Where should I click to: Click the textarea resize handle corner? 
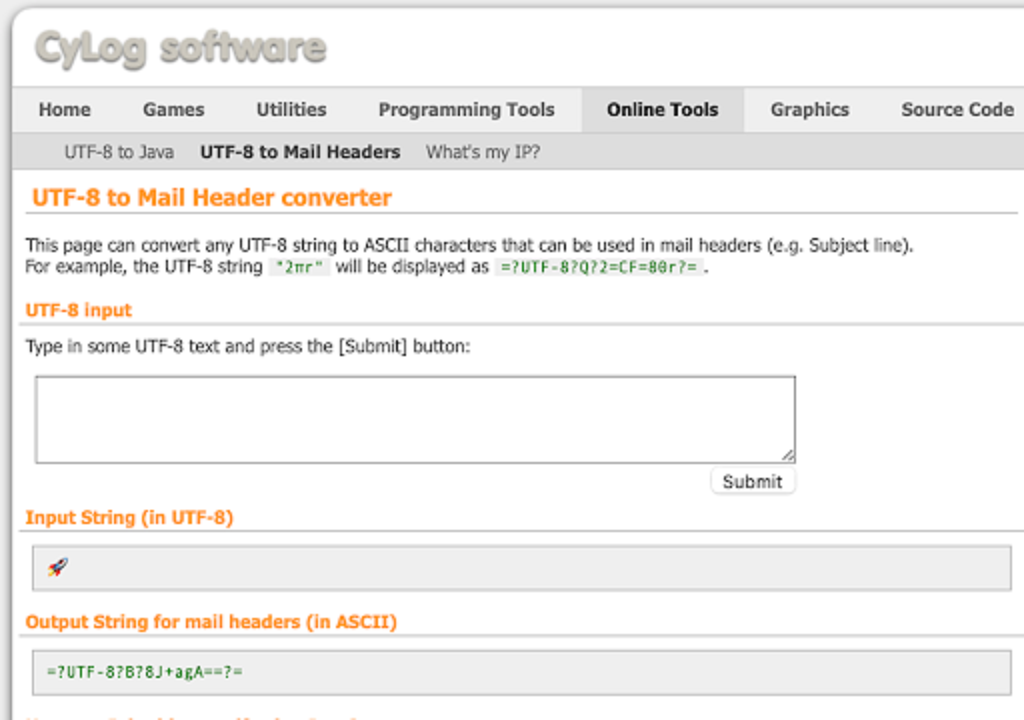click(788, 455)
